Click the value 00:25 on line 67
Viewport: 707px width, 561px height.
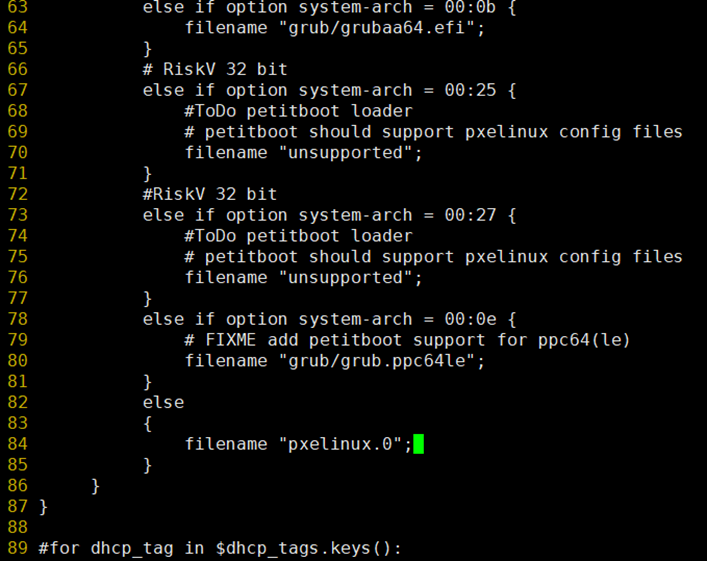tap(470, 90)
